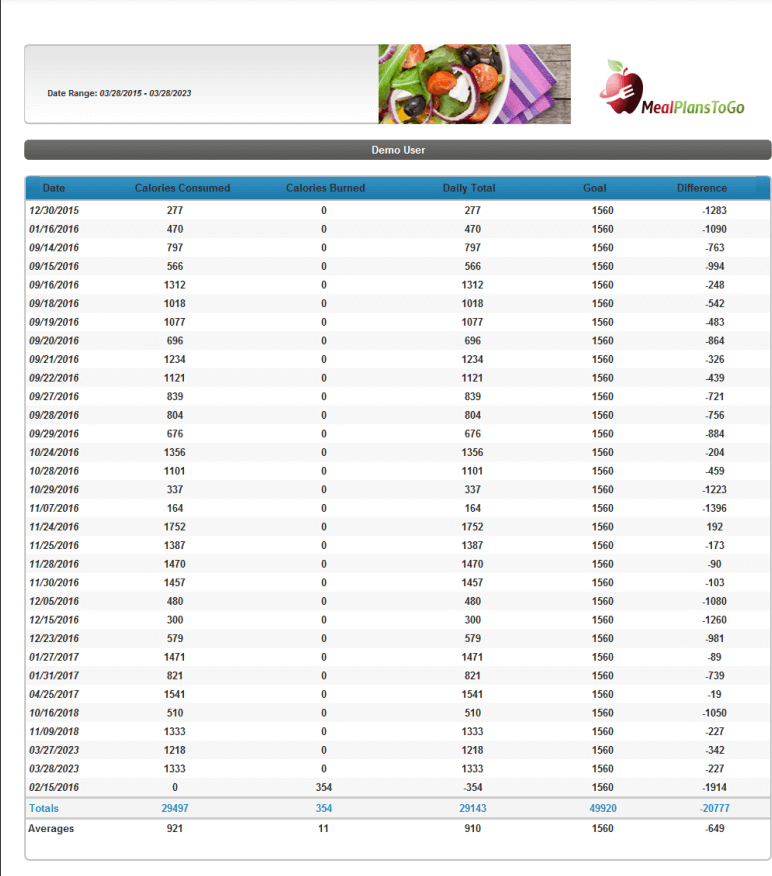Click date 11/28/2016
Screen dimensions: 772x876
pyautogui.click(x=54, y=564)
